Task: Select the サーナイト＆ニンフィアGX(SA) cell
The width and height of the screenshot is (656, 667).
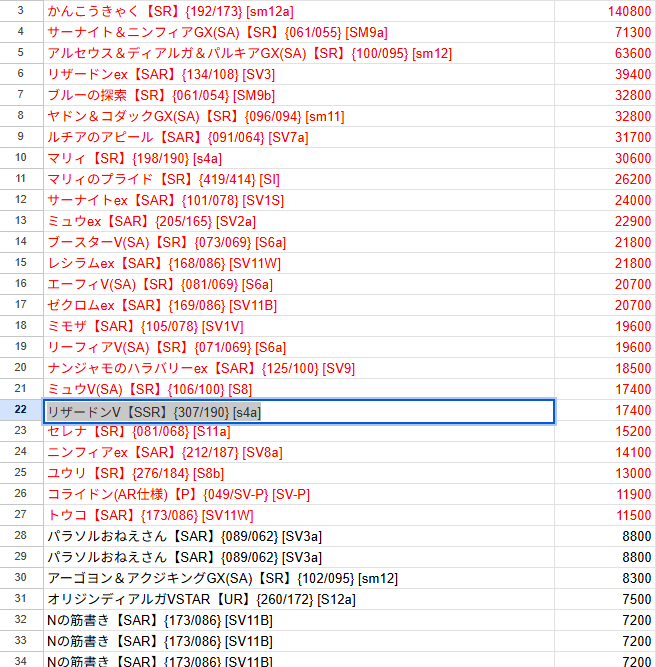Action: pos(299,32)
